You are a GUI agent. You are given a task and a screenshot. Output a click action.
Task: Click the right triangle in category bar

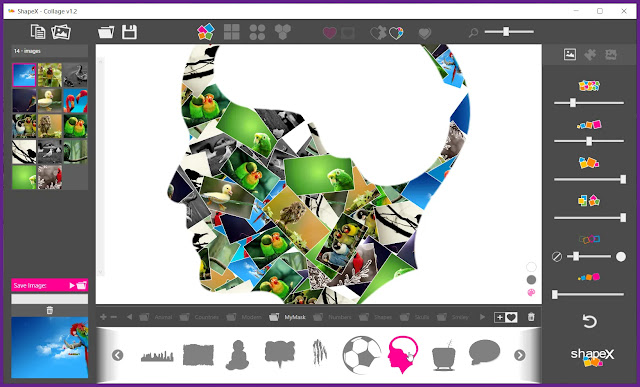click(483, 317)
